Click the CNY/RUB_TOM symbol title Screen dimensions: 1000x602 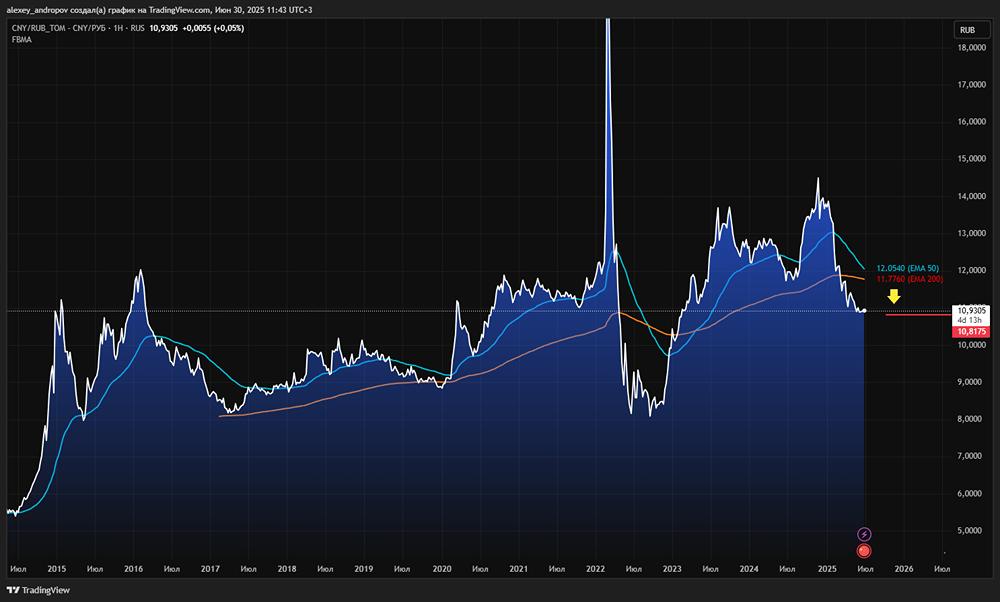[x=62, y=27]
